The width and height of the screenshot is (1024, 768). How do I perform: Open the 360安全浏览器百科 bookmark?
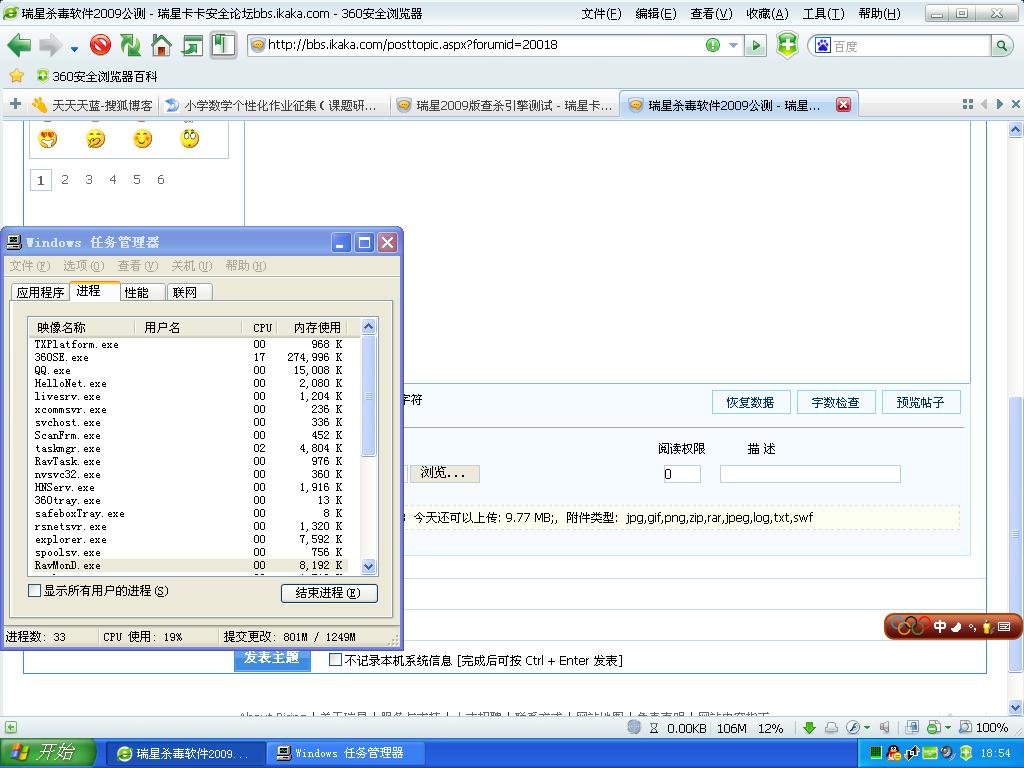click(97, 76)
